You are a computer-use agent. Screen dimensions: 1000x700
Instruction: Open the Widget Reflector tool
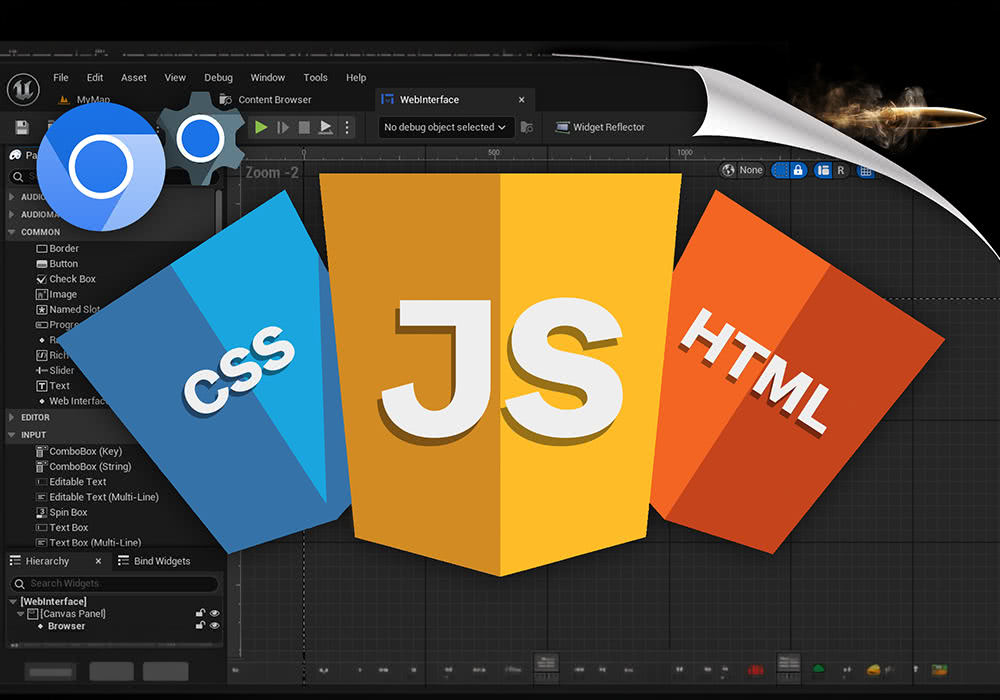pyautogui.click(x=600, y=127)
